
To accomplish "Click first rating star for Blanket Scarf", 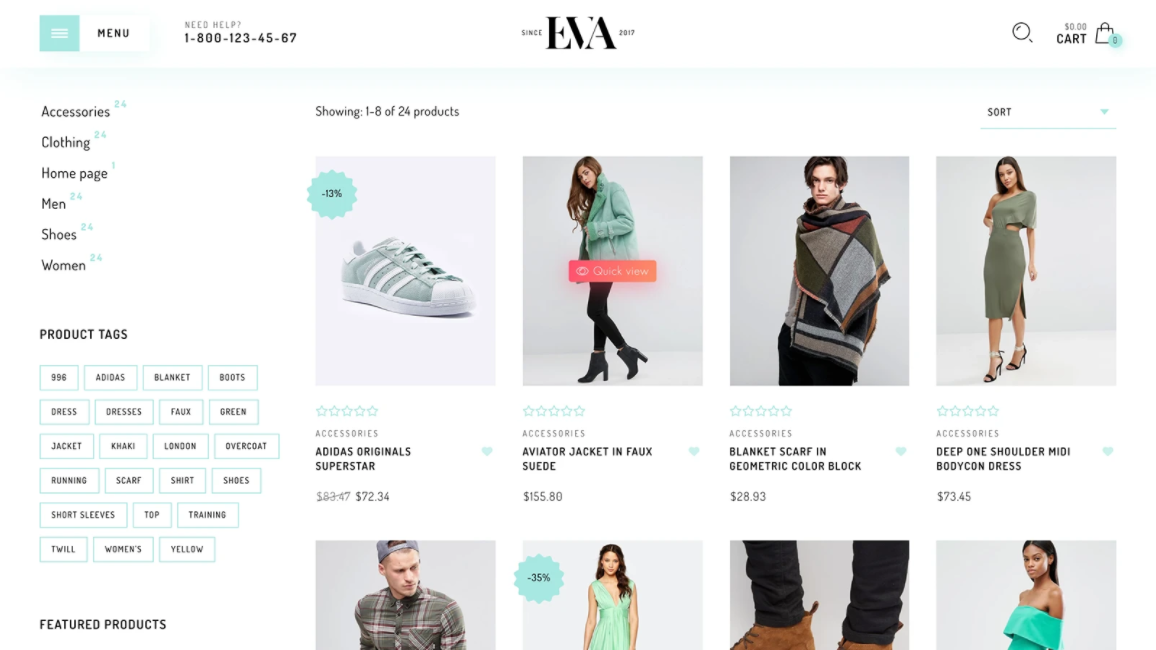I will 735,411.
